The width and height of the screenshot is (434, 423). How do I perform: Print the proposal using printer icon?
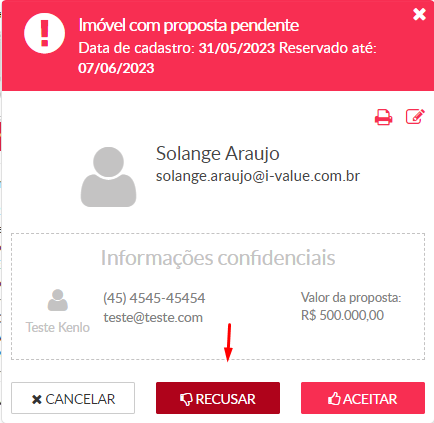(x=383, y=117)
